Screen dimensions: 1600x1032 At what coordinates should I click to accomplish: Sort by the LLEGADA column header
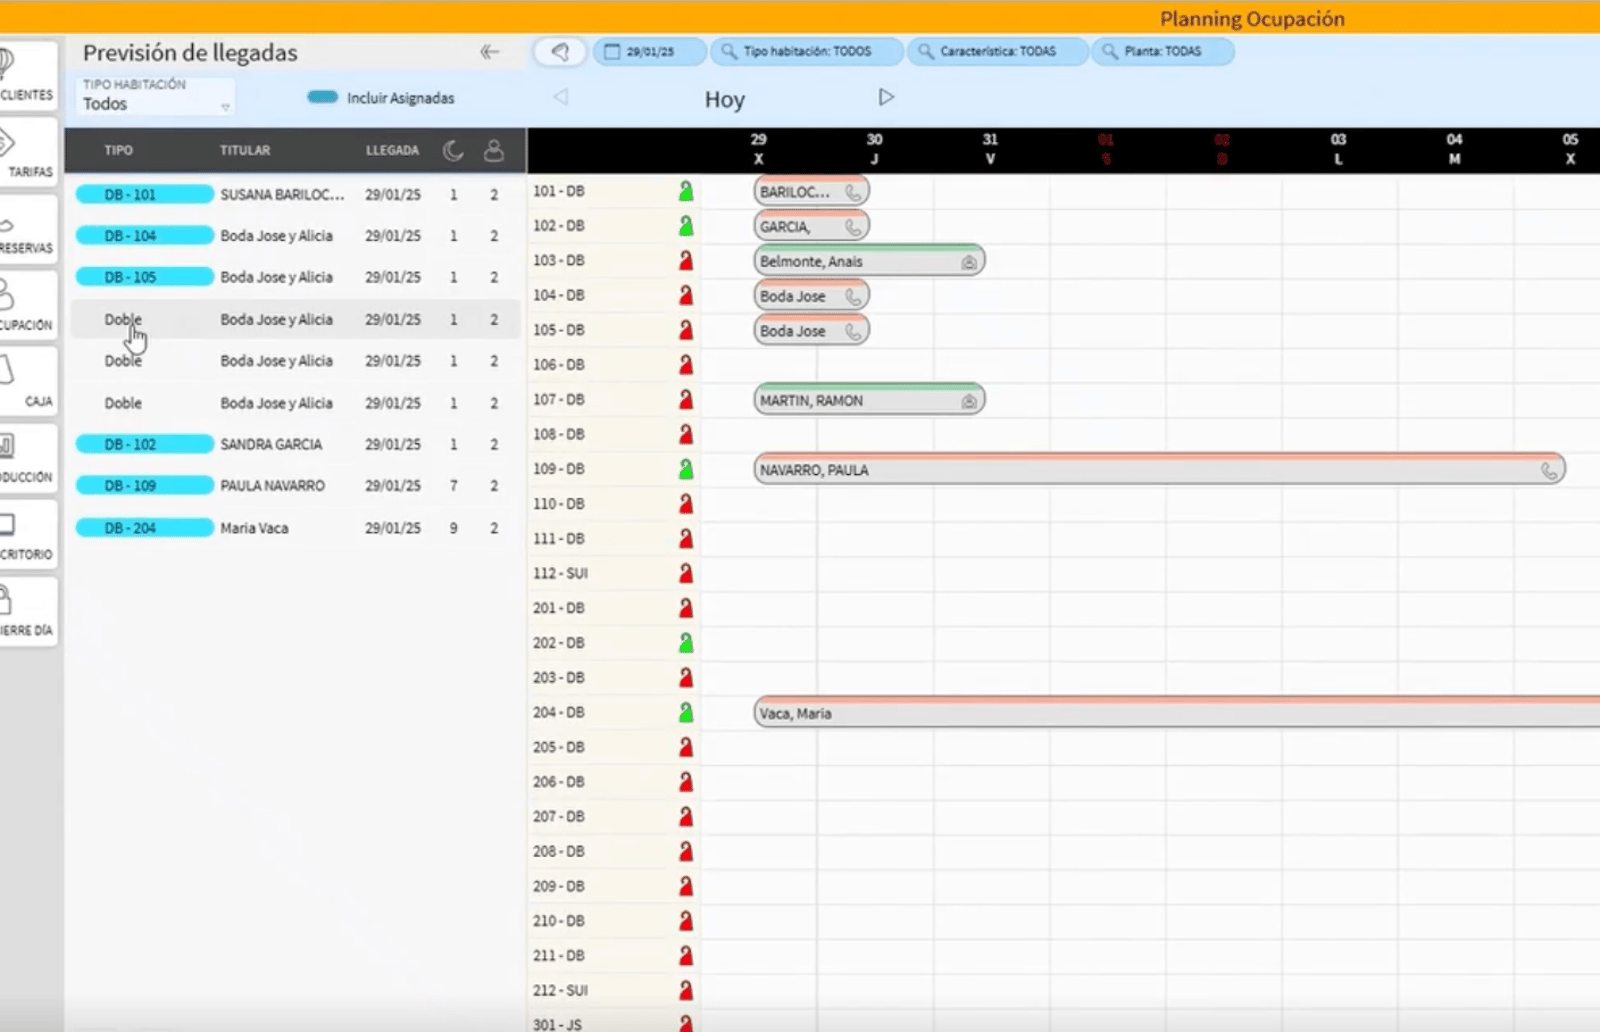[392, 150]
